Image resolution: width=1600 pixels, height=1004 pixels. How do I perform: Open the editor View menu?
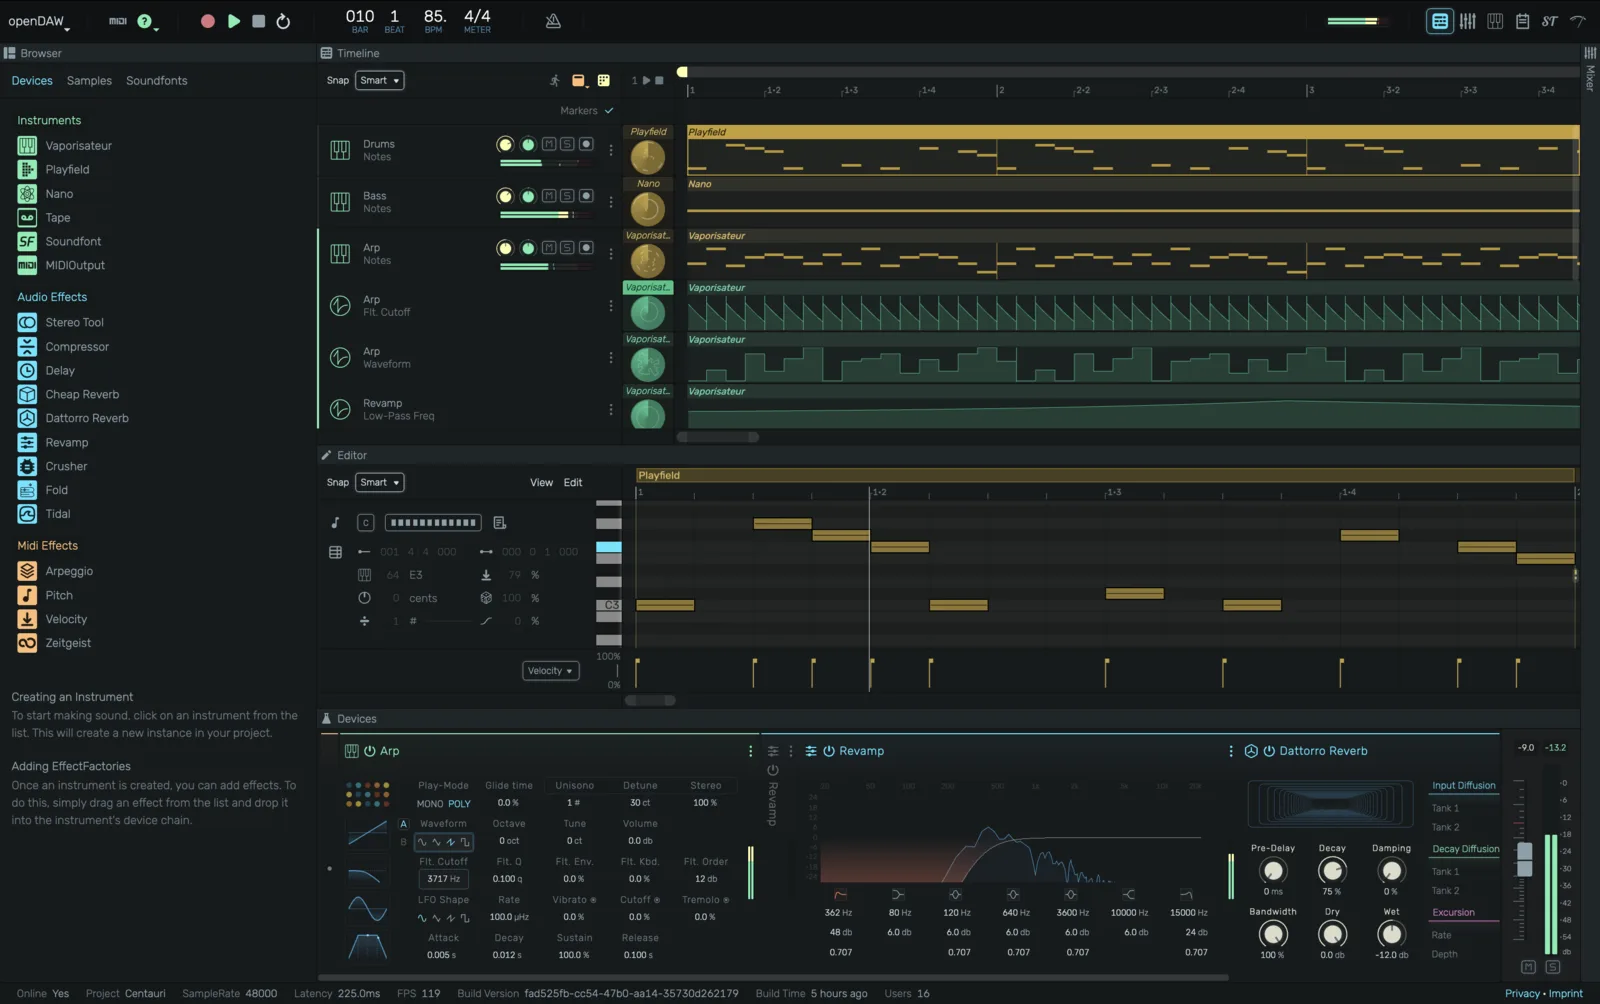pos(541,483)
